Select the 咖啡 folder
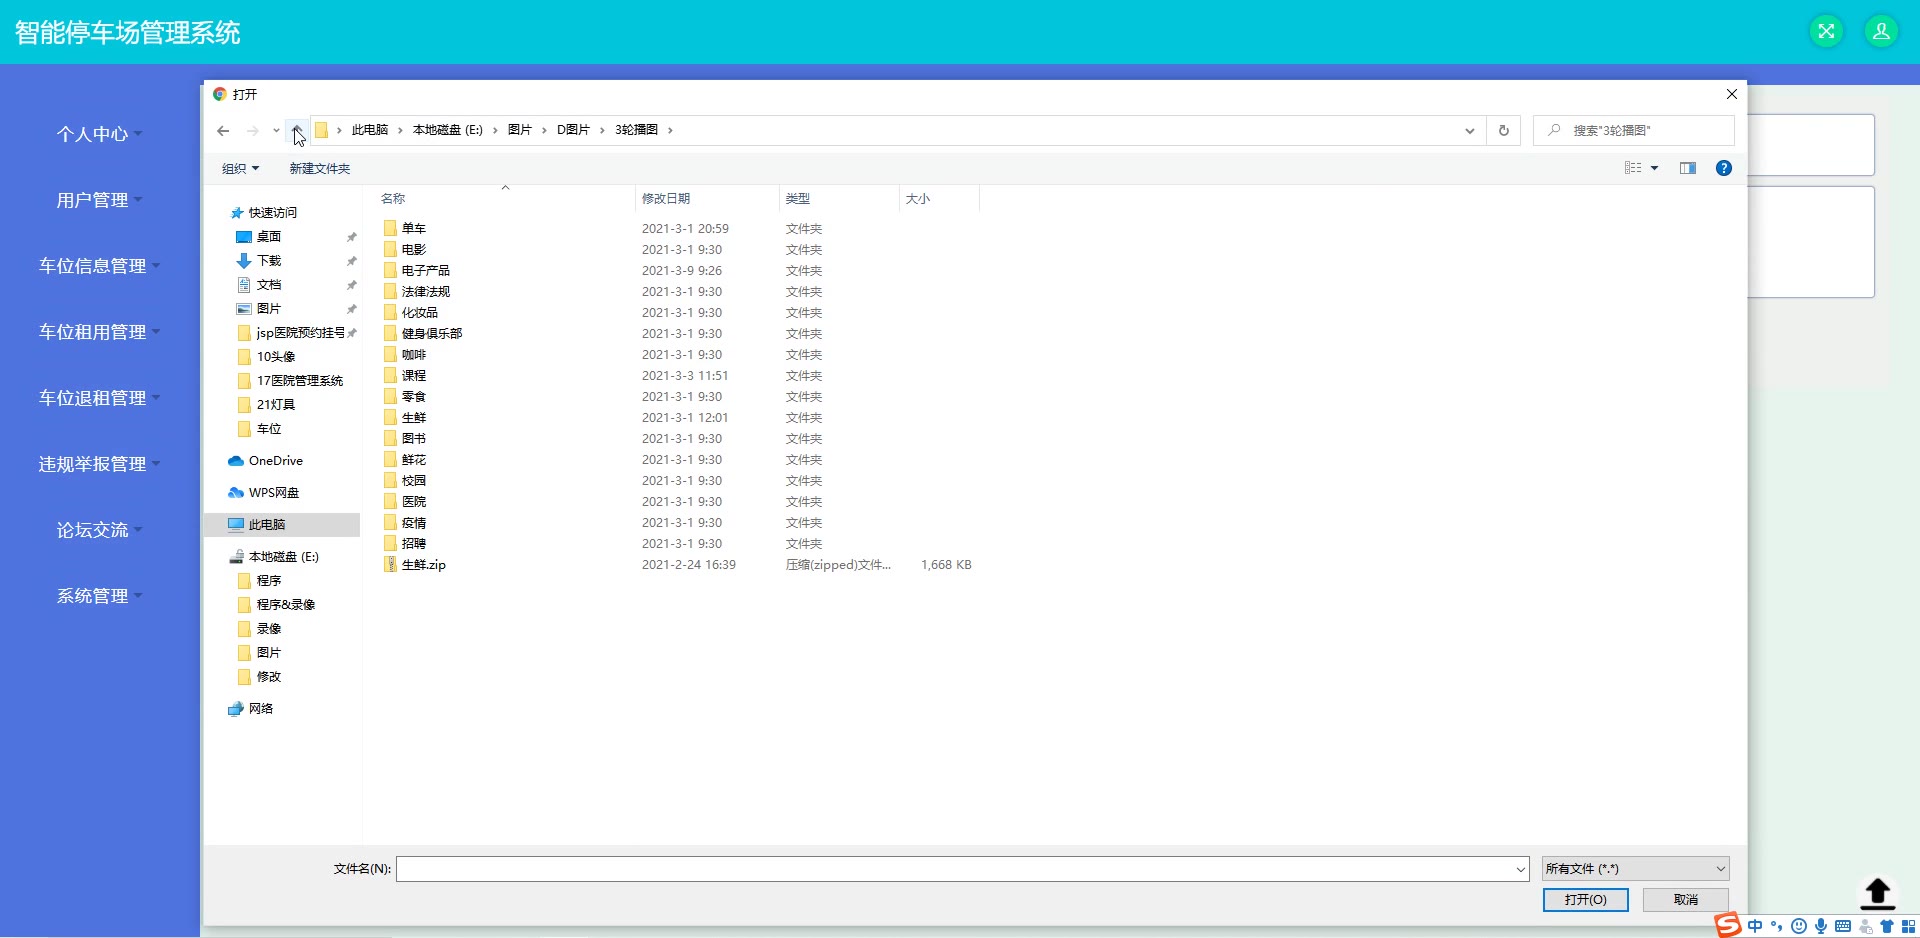 (414, 354)
